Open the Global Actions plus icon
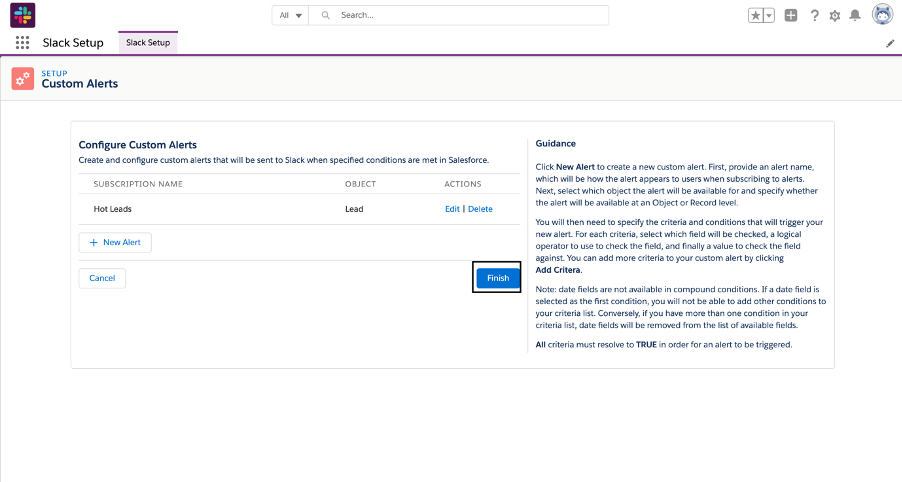 coord(791,16)
